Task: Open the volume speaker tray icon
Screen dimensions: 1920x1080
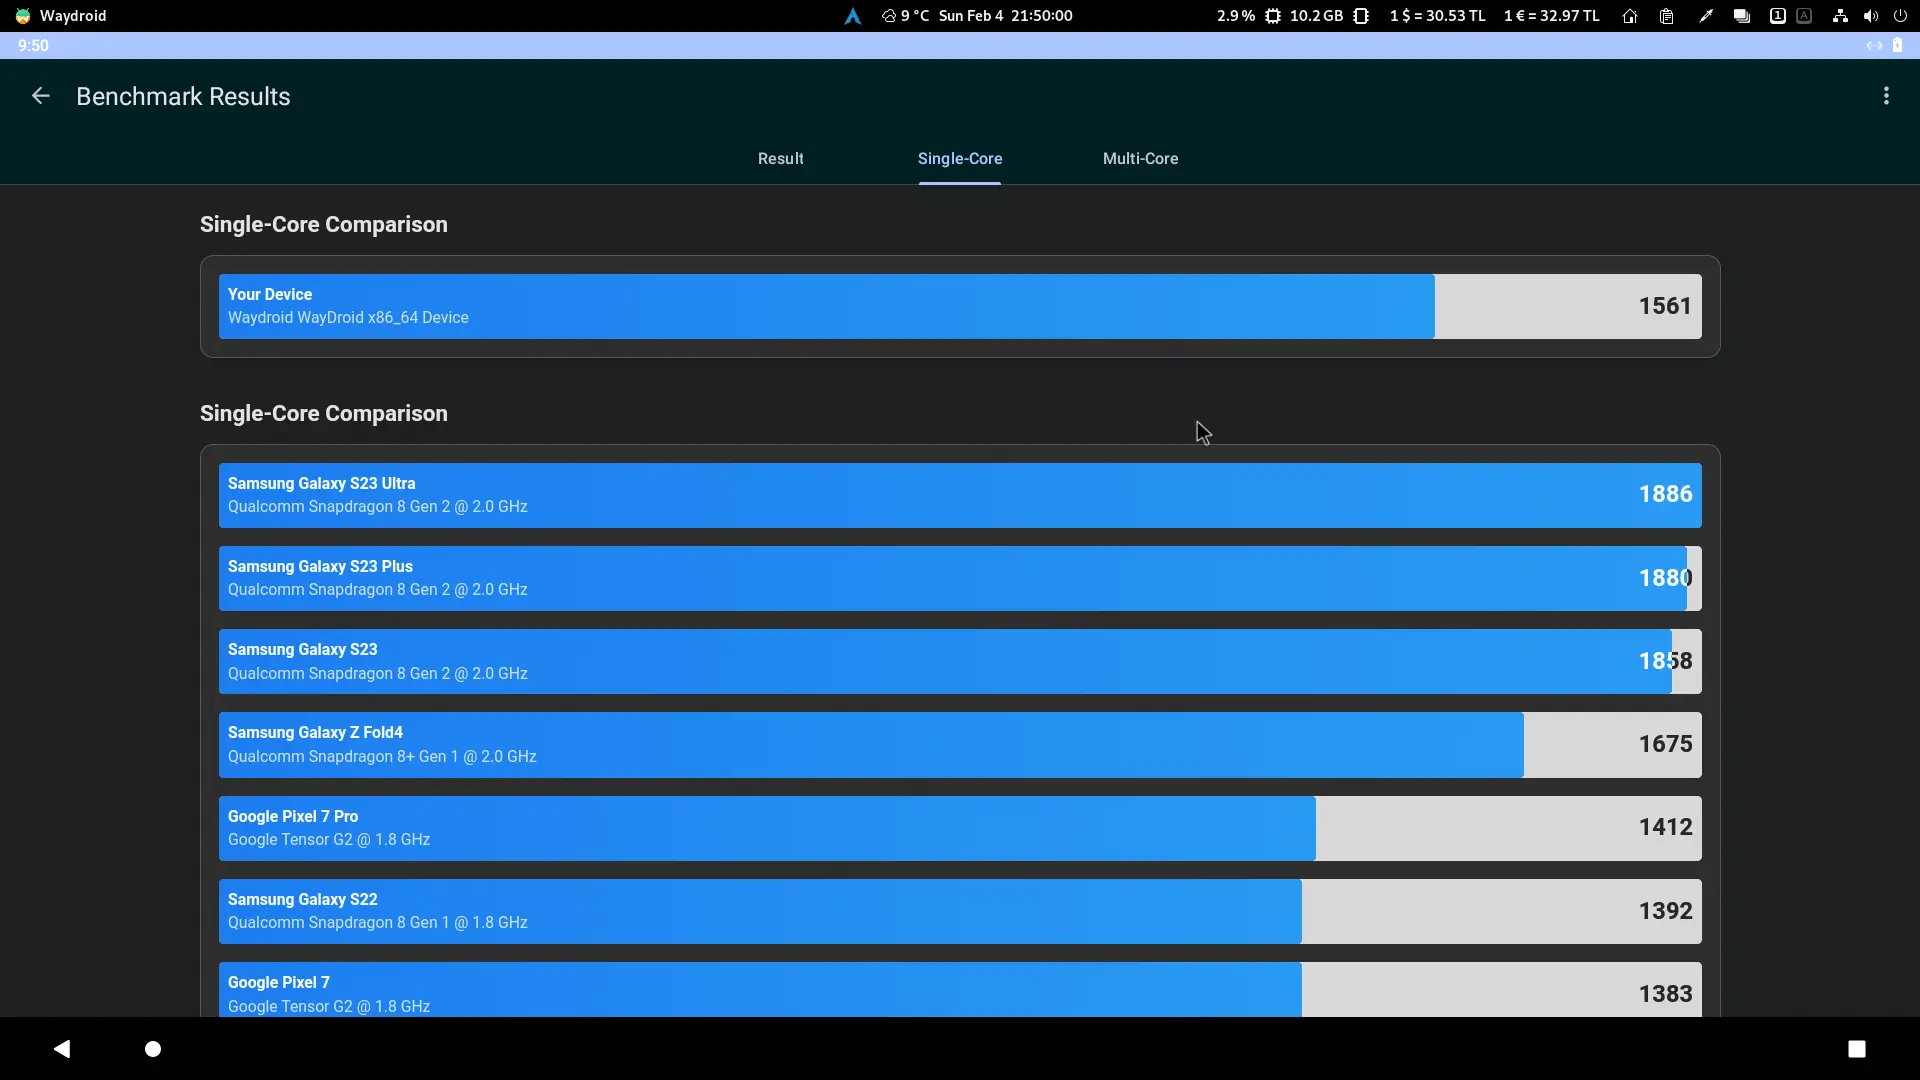Action: point(1871,16)
